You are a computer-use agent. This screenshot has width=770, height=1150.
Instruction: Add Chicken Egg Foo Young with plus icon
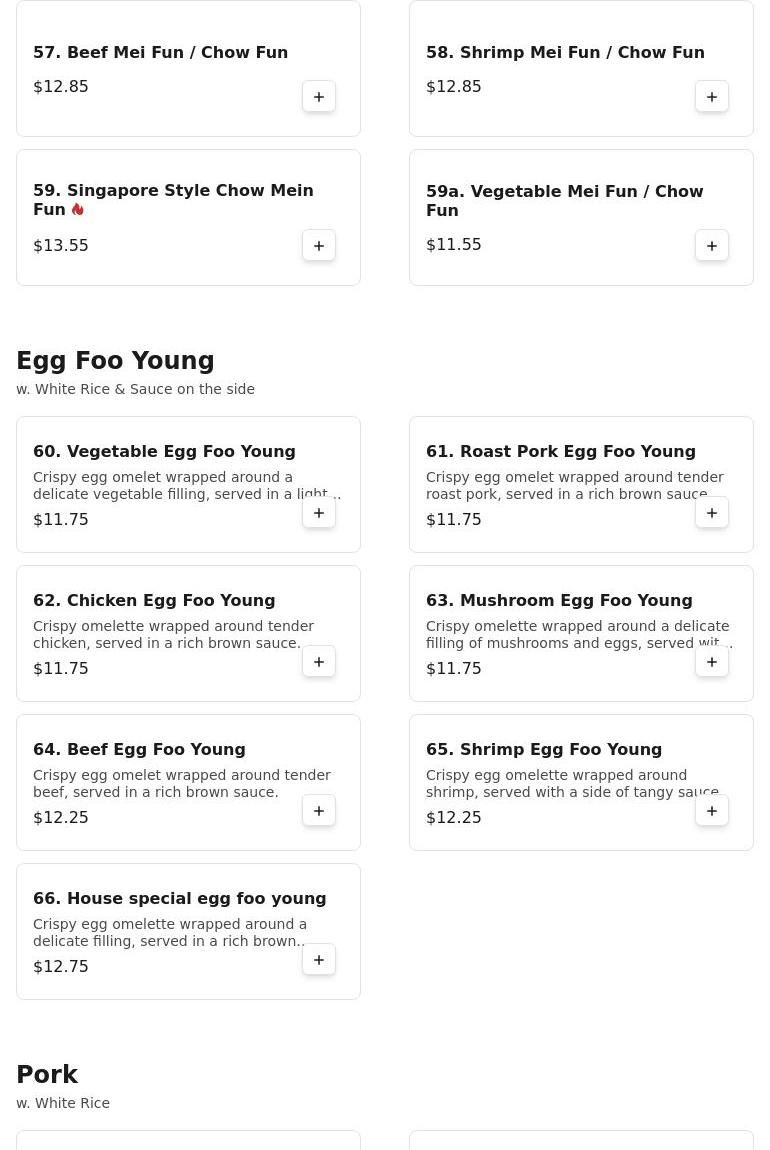(x=319, y=662)
